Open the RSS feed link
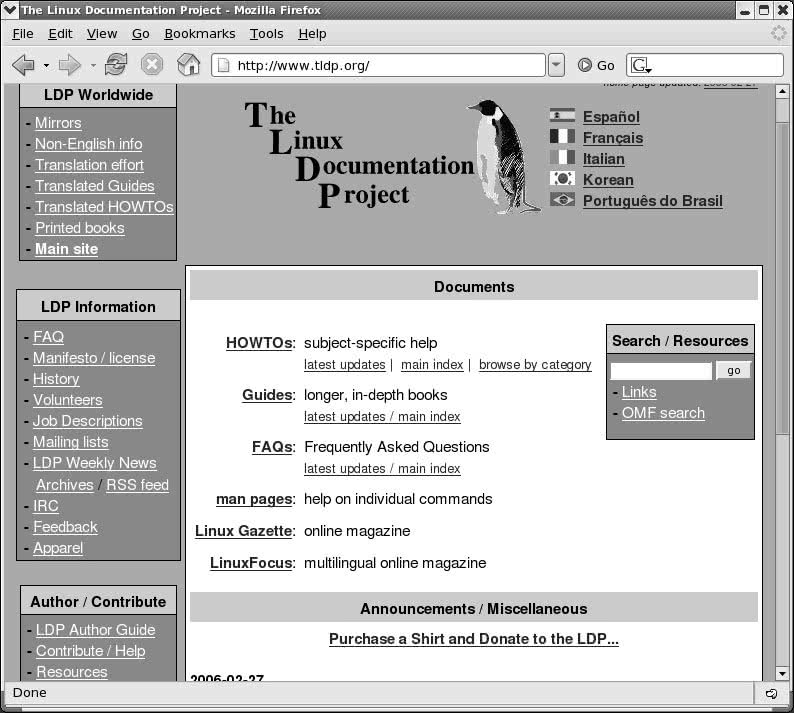This screenshot has height=713, width=794. pyautogui.click(x=137, y=485)
